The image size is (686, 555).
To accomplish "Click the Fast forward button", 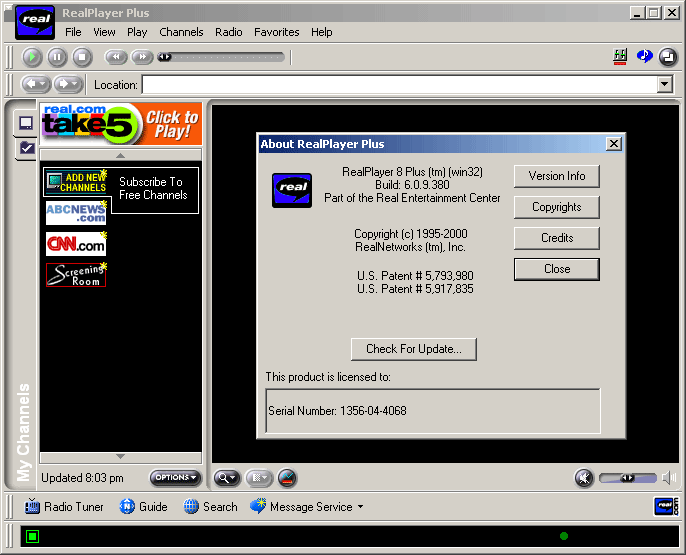I will [x=142, y=57].
